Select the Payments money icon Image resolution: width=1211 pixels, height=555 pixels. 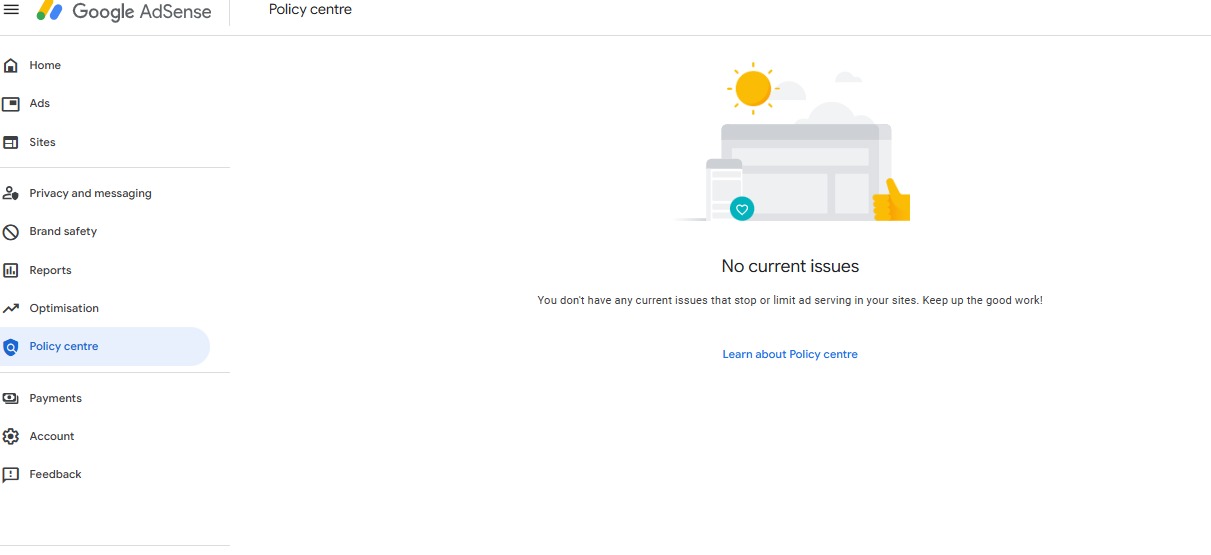[x=11, y=398]
